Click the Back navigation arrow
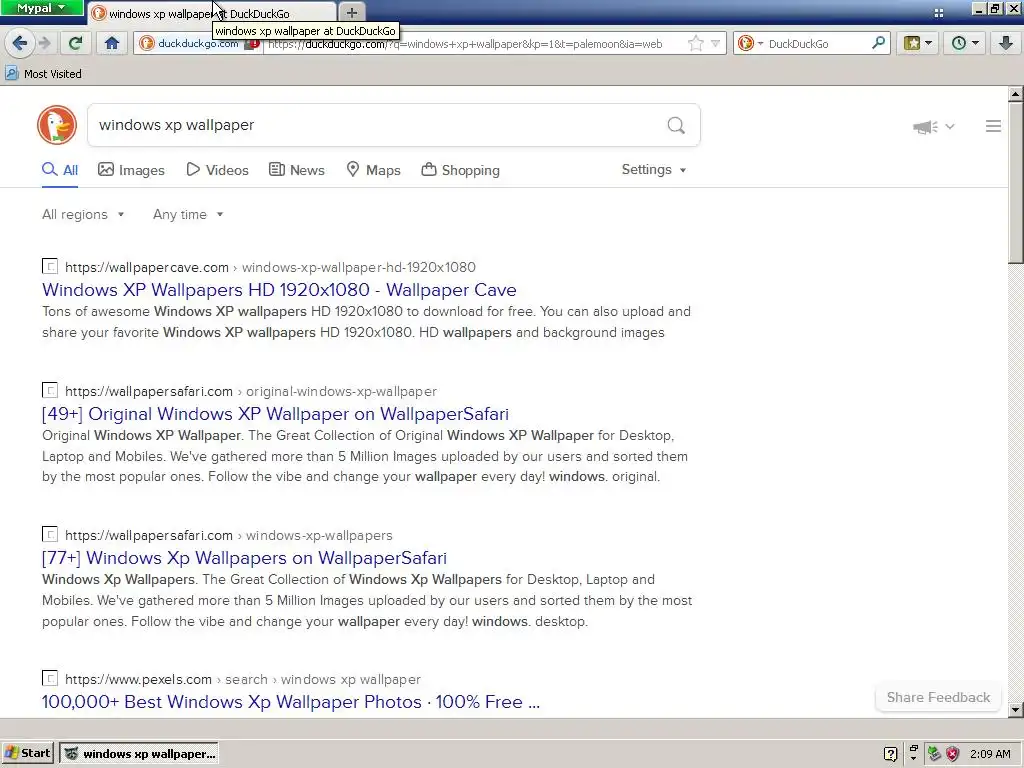Image resolution: width=1024 pixels, height=768 pixels. (20, 44)
